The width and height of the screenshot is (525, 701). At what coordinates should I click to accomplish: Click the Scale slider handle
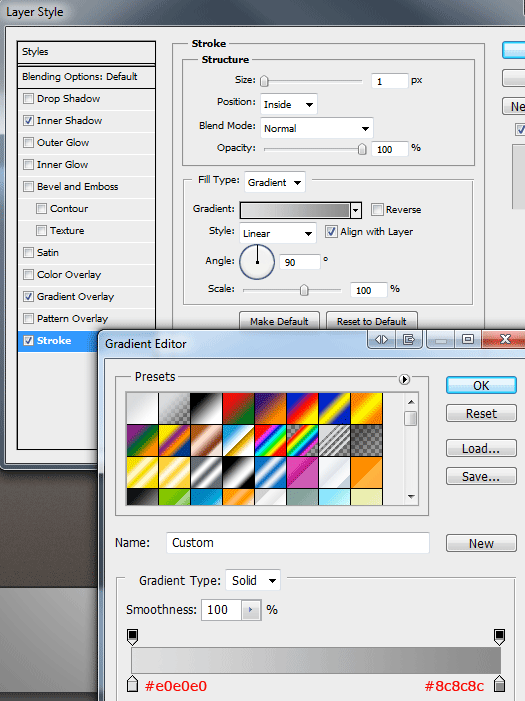(x=304, y=290)
